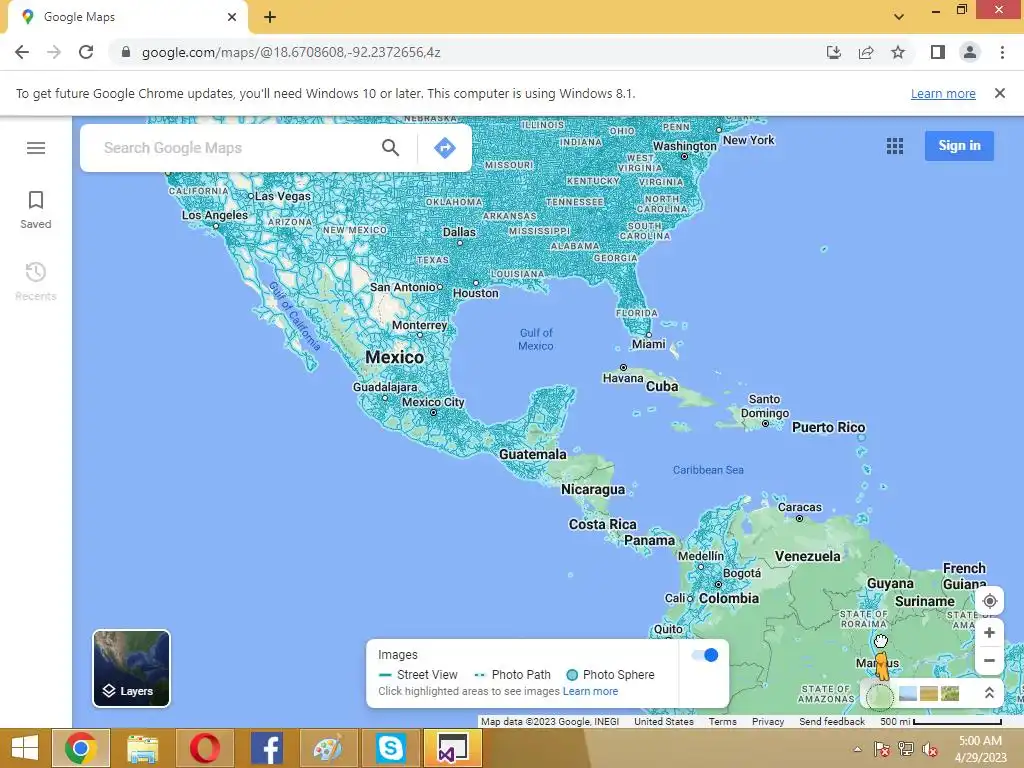Click the United States region link
Image resolution: width=1024 pixels, height=768 pixels.
coord(664,722)
